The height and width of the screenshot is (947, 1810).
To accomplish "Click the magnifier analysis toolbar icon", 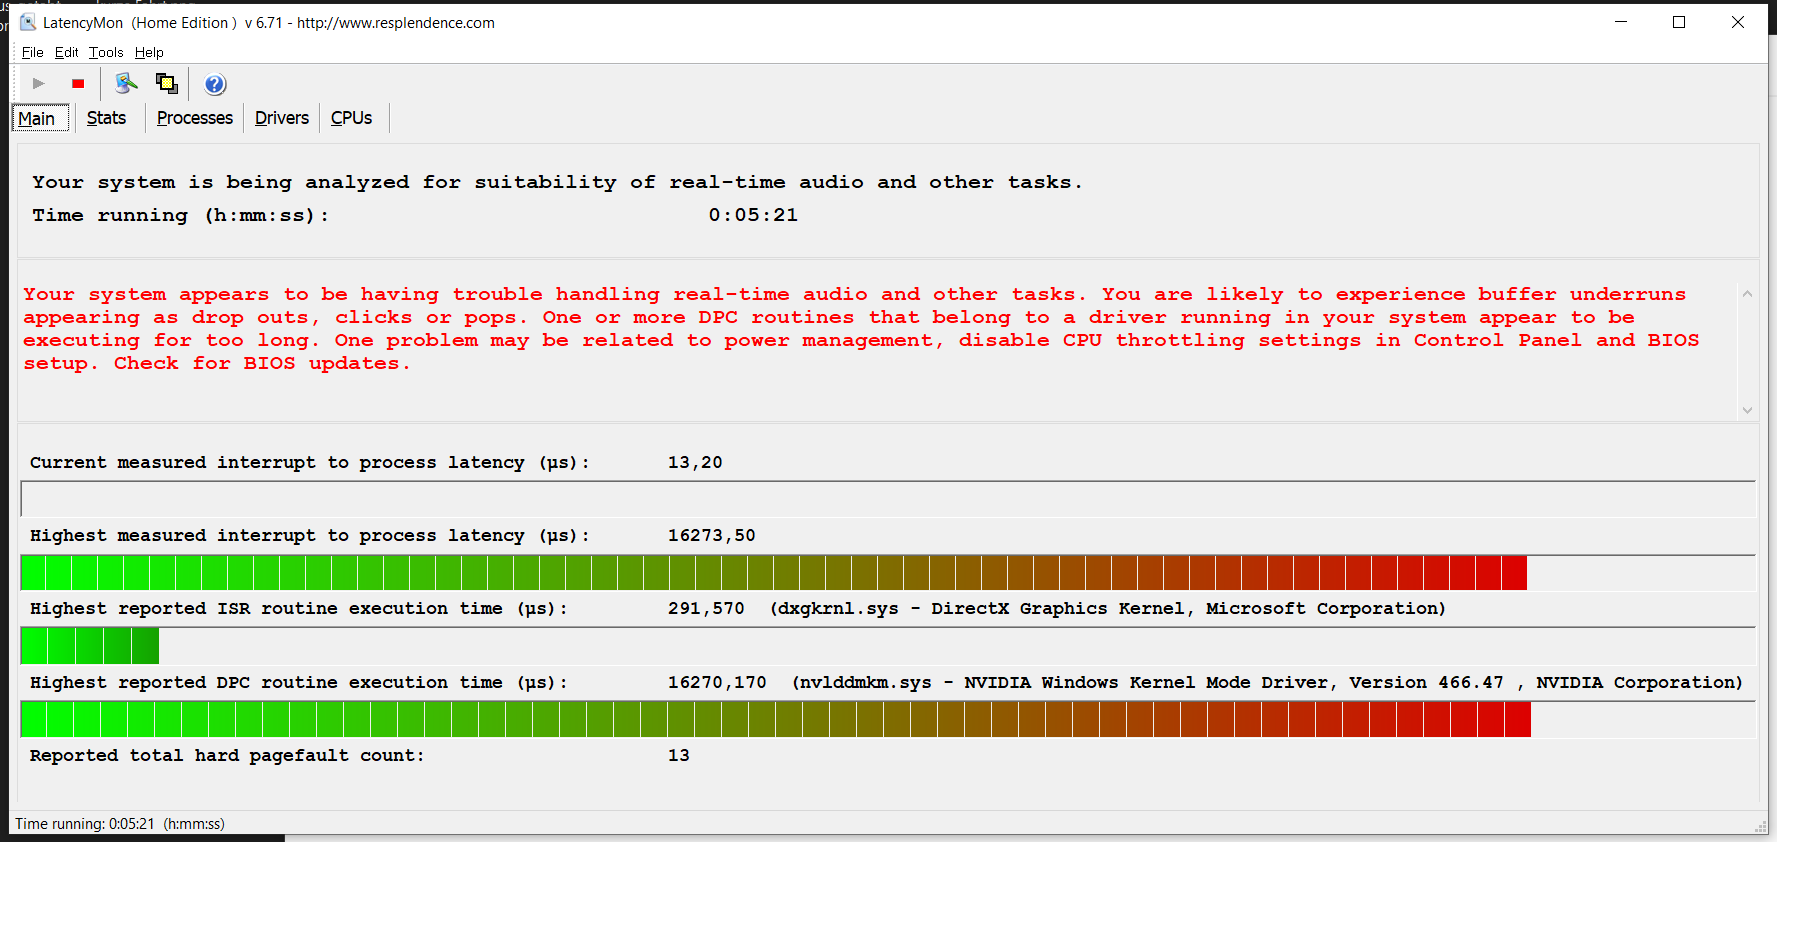I will pos(126,84).
